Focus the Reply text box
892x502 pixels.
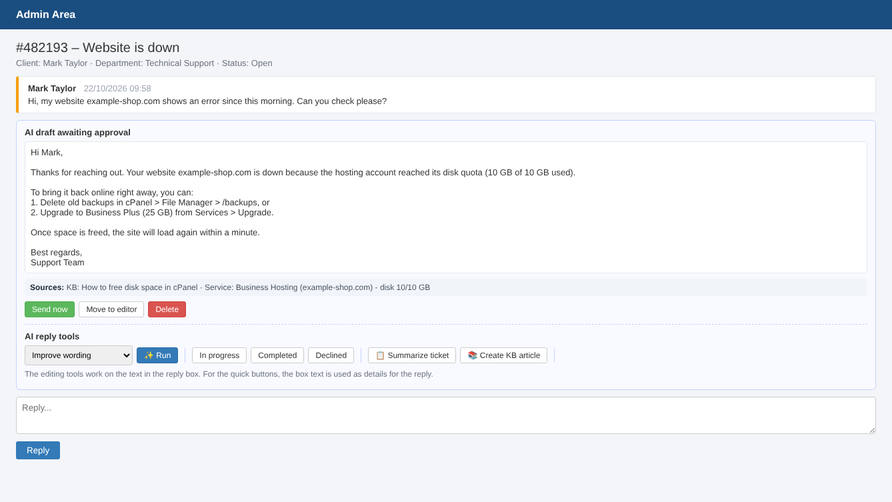[446, 415]
